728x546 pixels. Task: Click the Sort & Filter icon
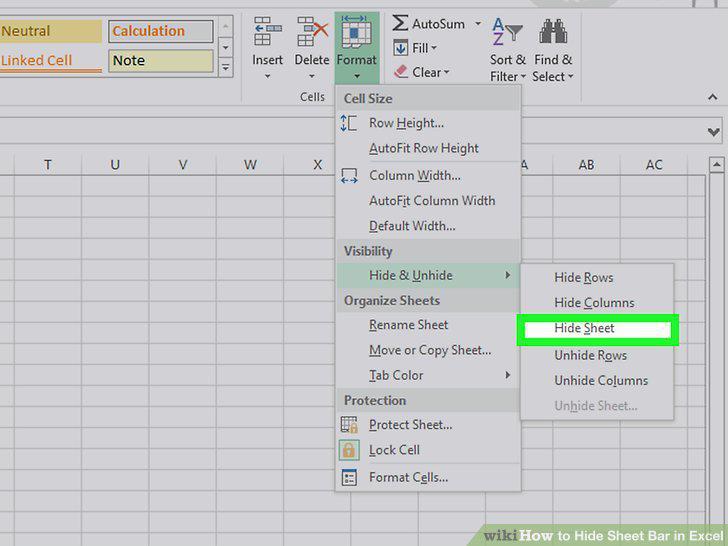click(x=507, y=32)
